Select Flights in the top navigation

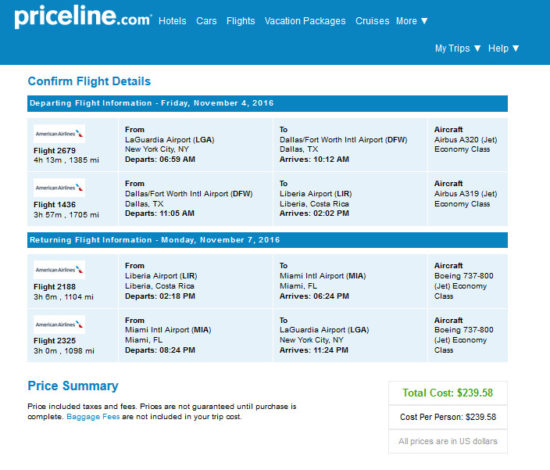241,21
